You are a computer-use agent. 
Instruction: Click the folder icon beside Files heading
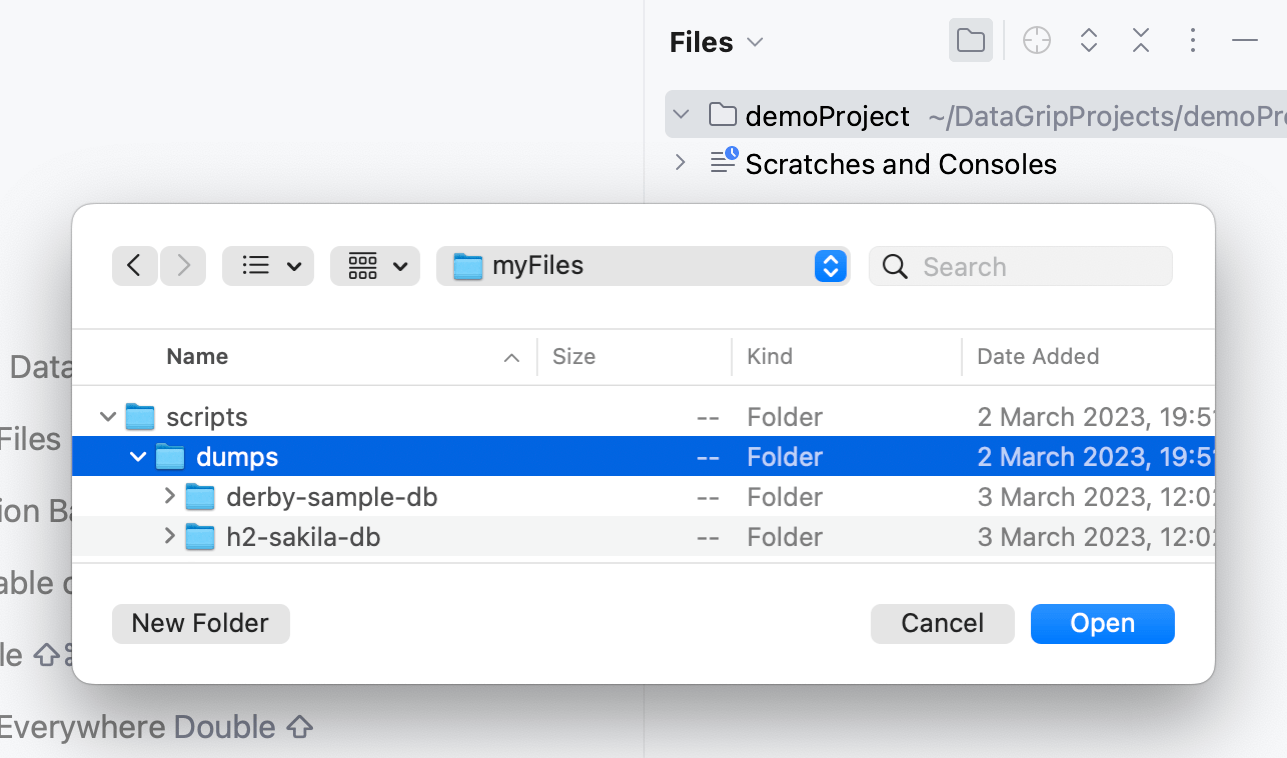tap(970, 40)
